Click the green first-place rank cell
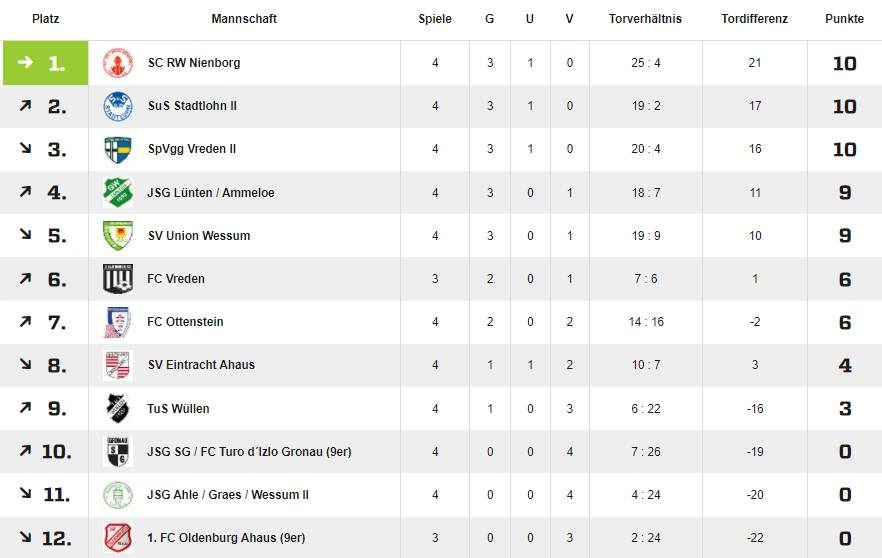 tap(46, 63)
